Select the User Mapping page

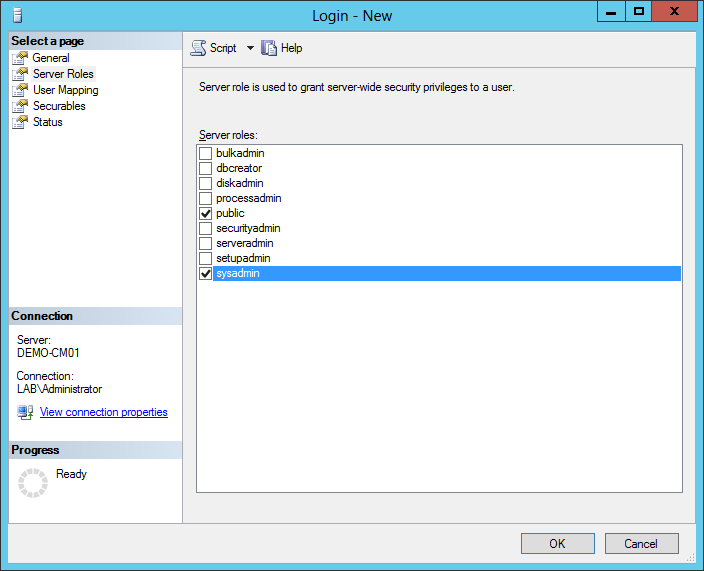point(65,90)
